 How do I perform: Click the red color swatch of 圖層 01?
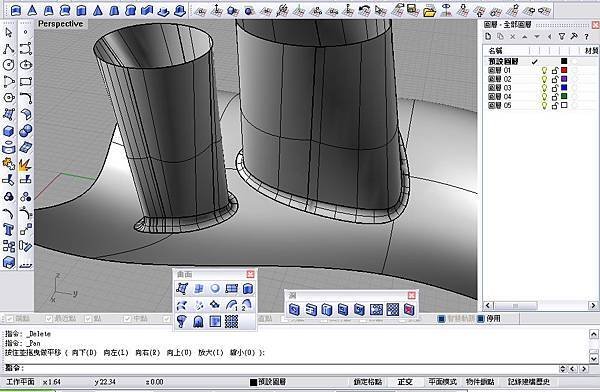pos(564,70)
